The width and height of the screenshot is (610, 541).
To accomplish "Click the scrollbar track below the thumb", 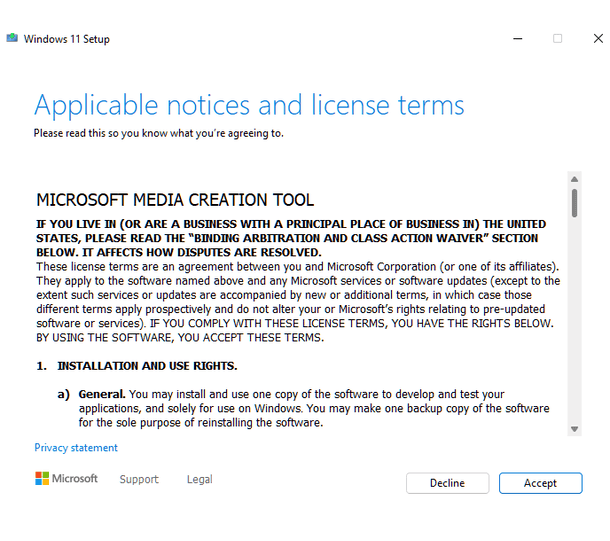I will click(x=575, y=320).
